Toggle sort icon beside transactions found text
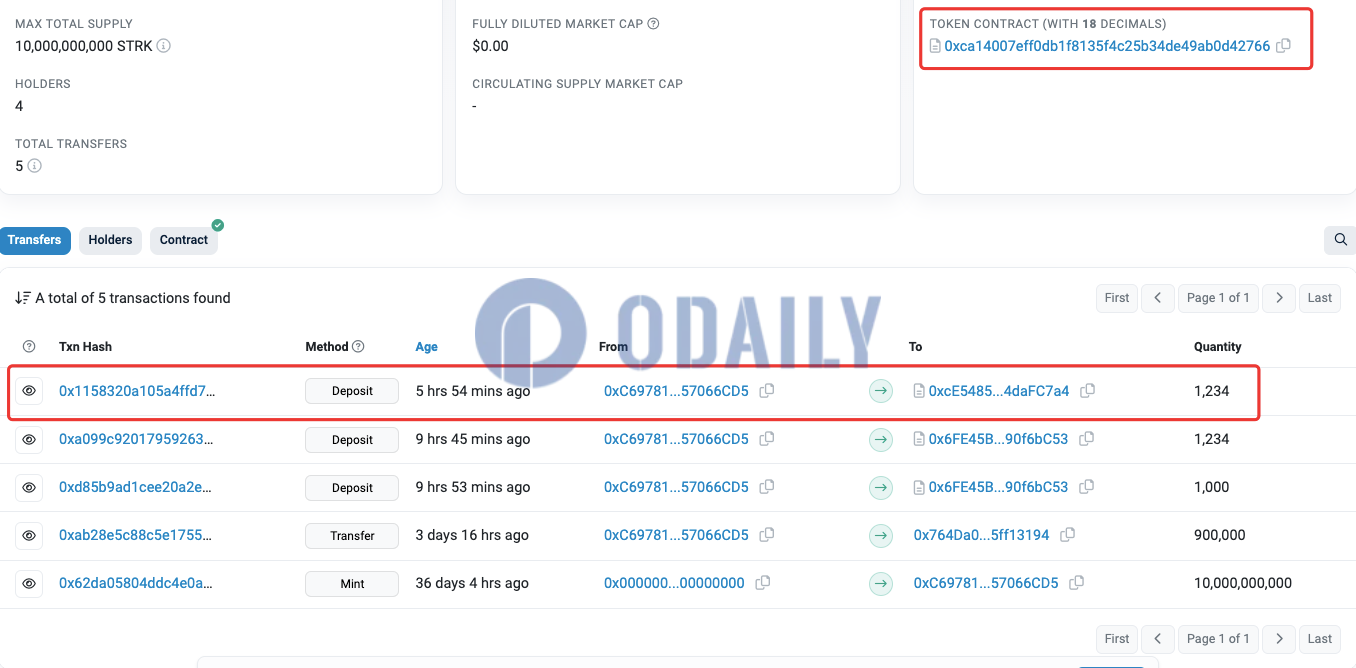The width and height of the screenshot is (1356, 668). [x=23, y=298]
